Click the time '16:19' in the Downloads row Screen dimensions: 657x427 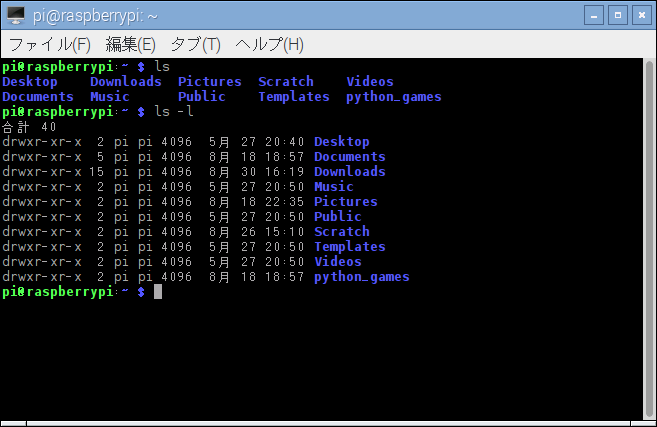285,172
